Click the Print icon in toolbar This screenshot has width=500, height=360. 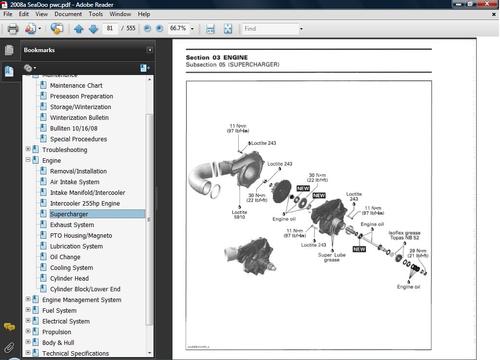point(13,29)
